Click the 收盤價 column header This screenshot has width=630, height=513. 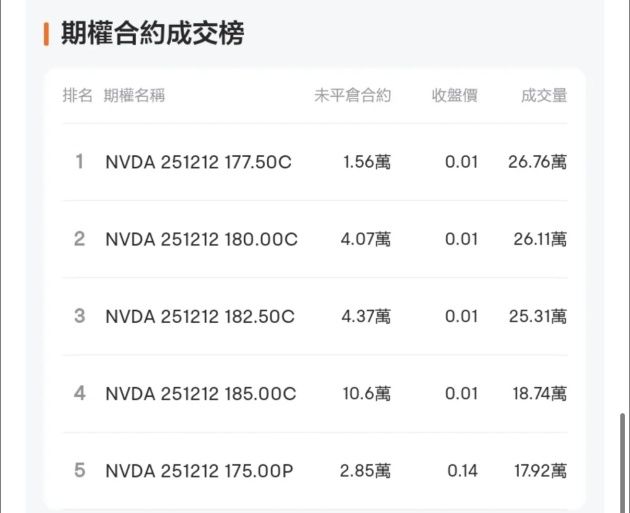click(x=454, y=96)
